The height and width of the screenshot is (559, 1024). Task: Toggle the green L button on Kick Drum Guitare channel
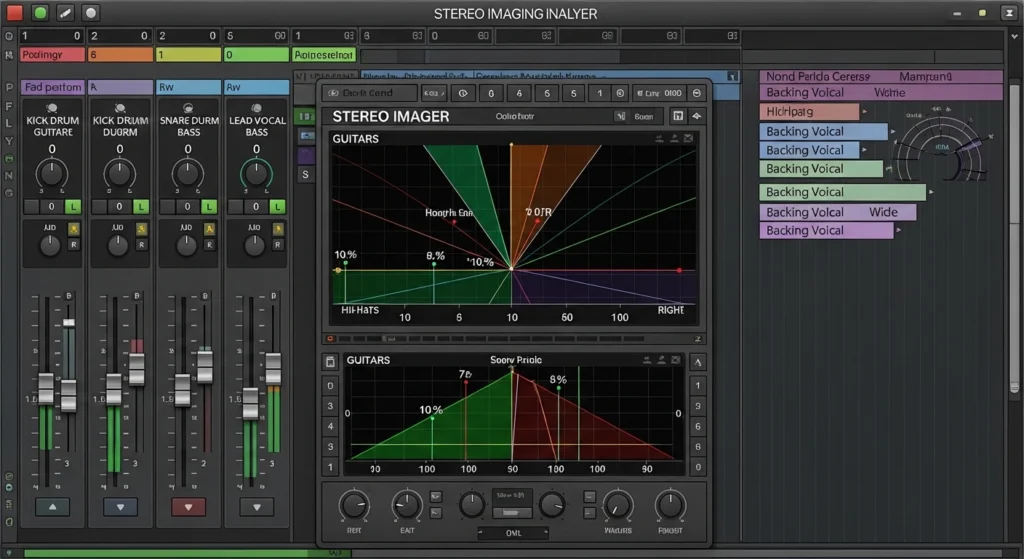click(73, 206)
